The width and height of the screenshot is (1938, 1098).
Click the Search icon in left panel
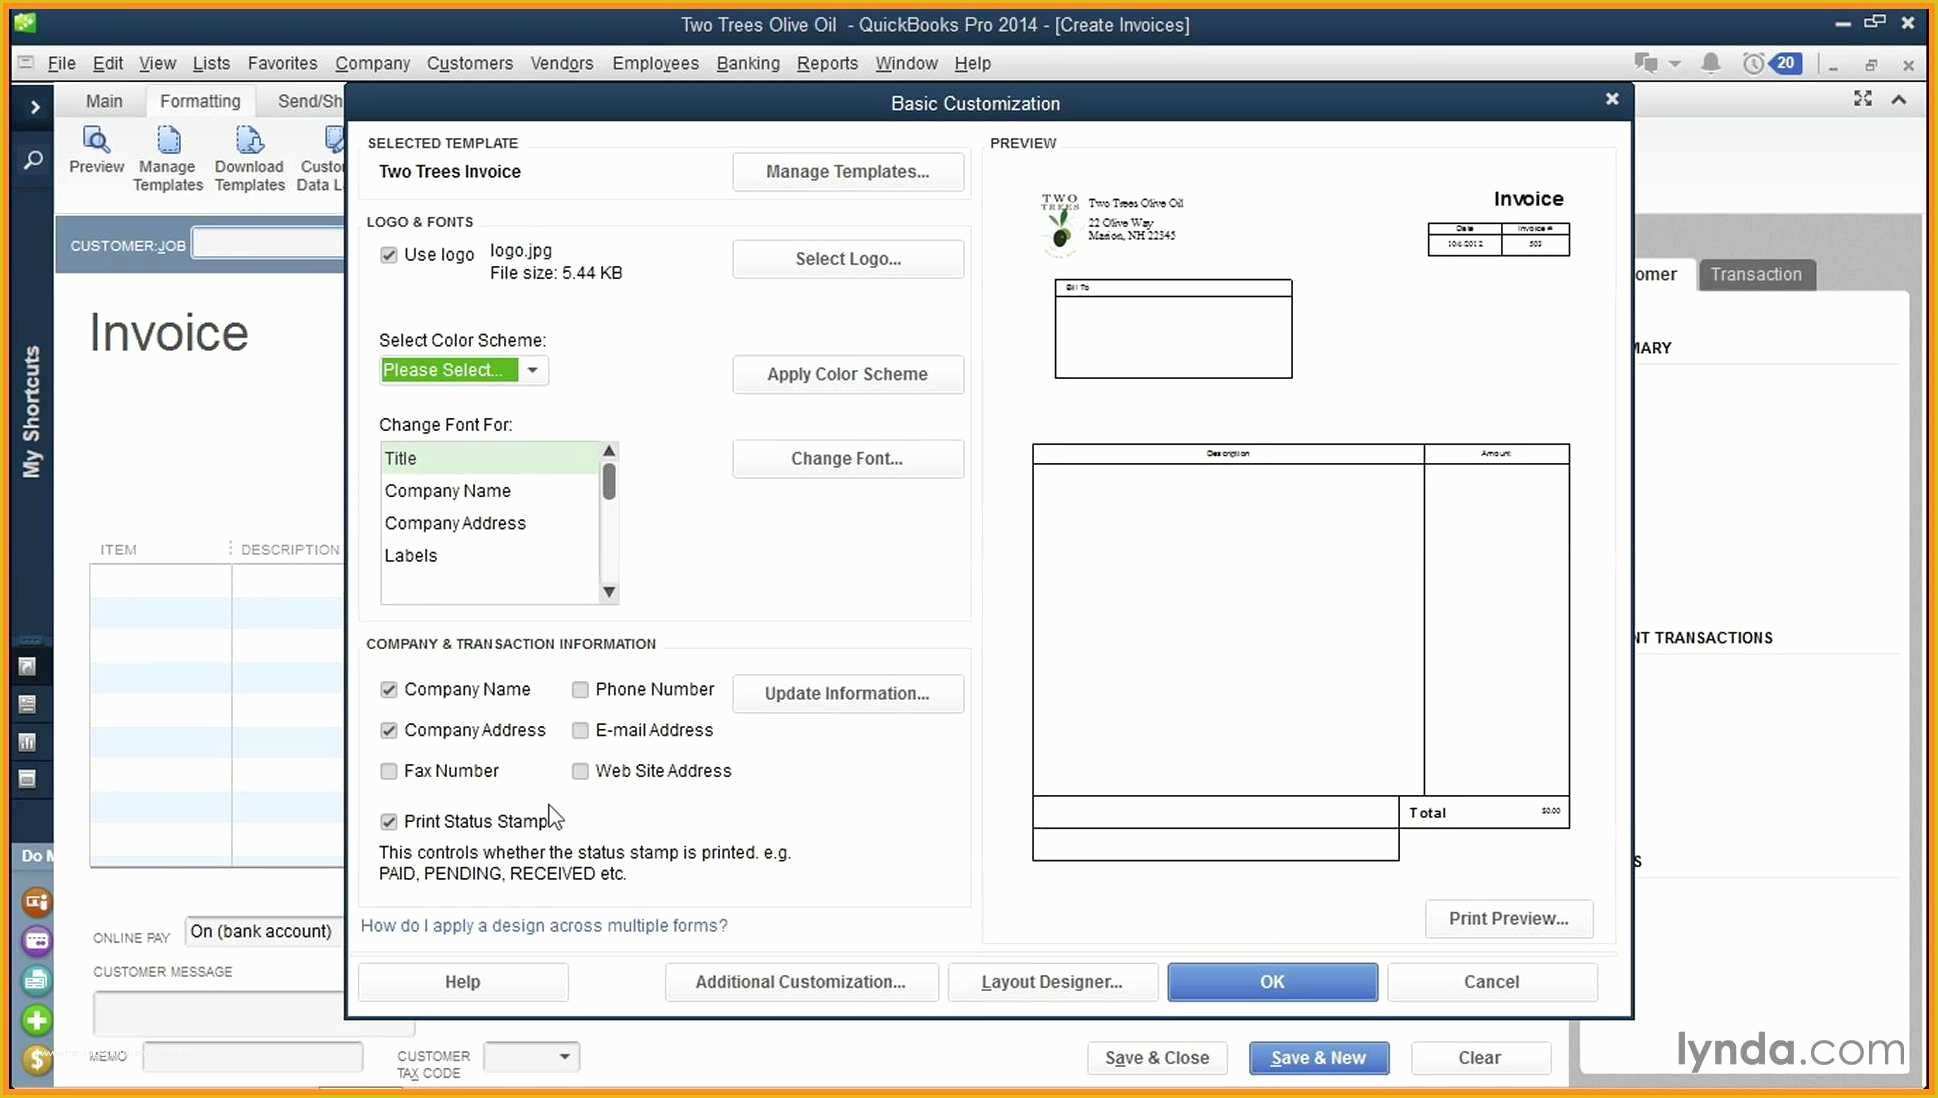coord(35,160)
